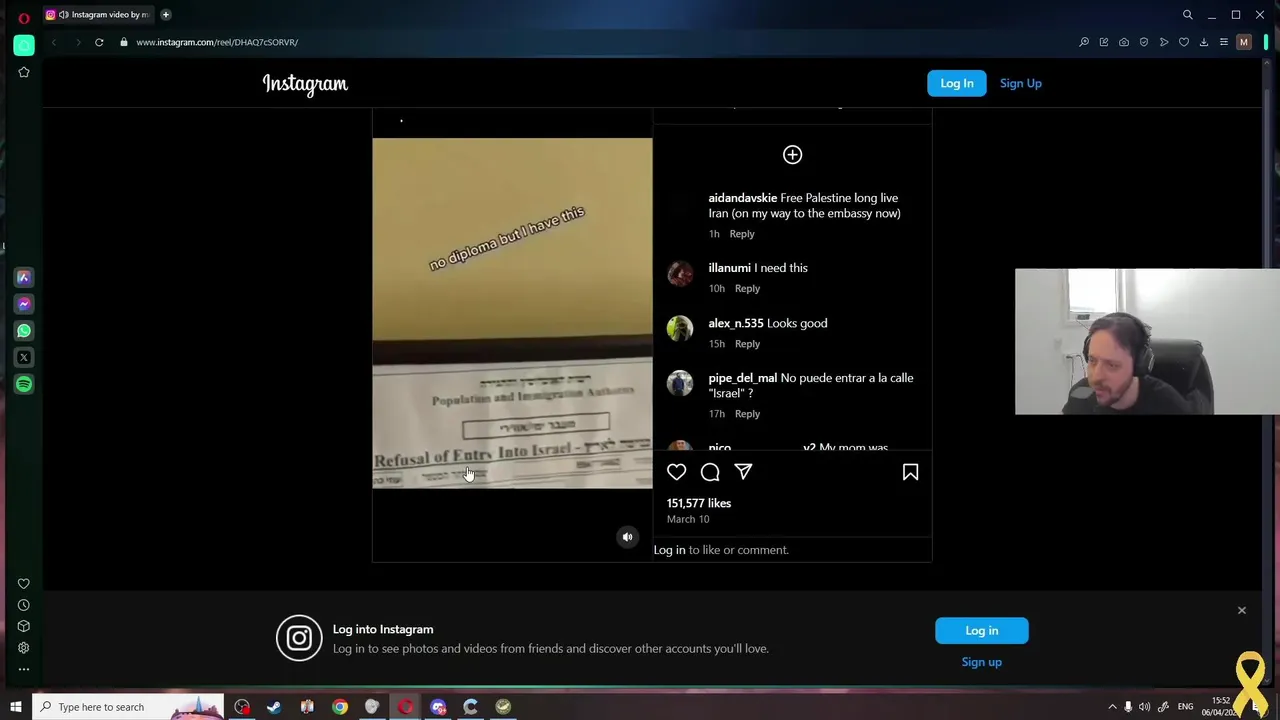Open the Opera main menu logo
The width and height of the screenshot is (1280, 720).
[x=24, y=17]
